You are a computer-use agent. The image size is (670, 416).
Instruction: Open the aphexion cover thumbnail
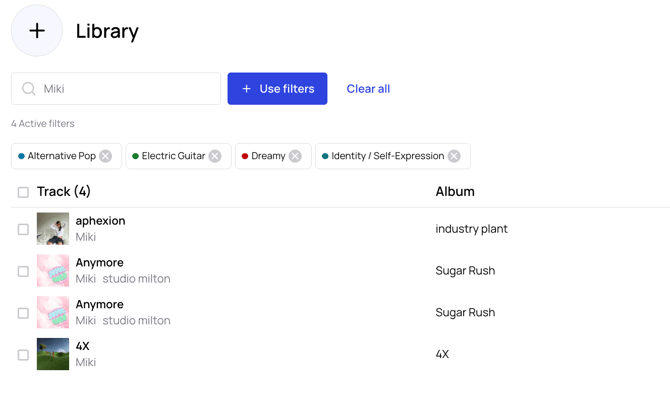53,229
